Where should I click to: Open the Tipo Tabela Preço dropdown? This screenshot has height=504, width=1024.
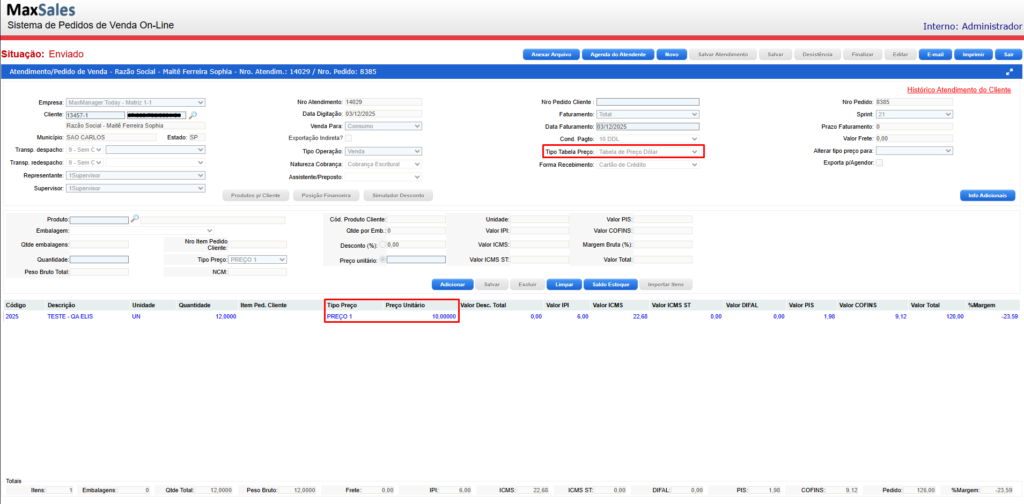point(648,151)
